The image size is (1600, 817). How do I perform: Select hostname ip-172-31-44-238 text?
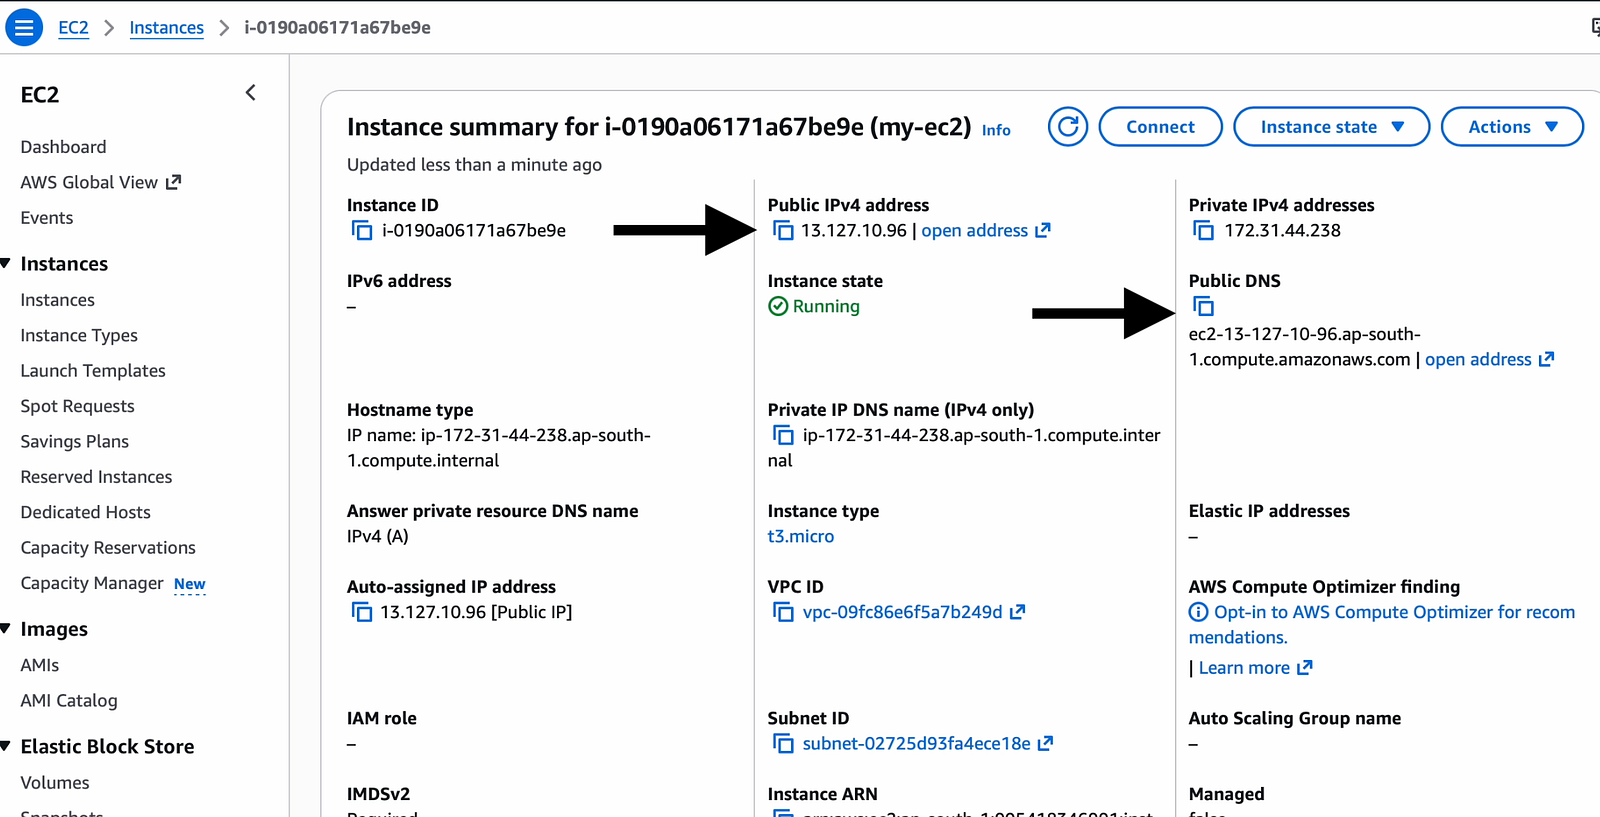(499, 448)
